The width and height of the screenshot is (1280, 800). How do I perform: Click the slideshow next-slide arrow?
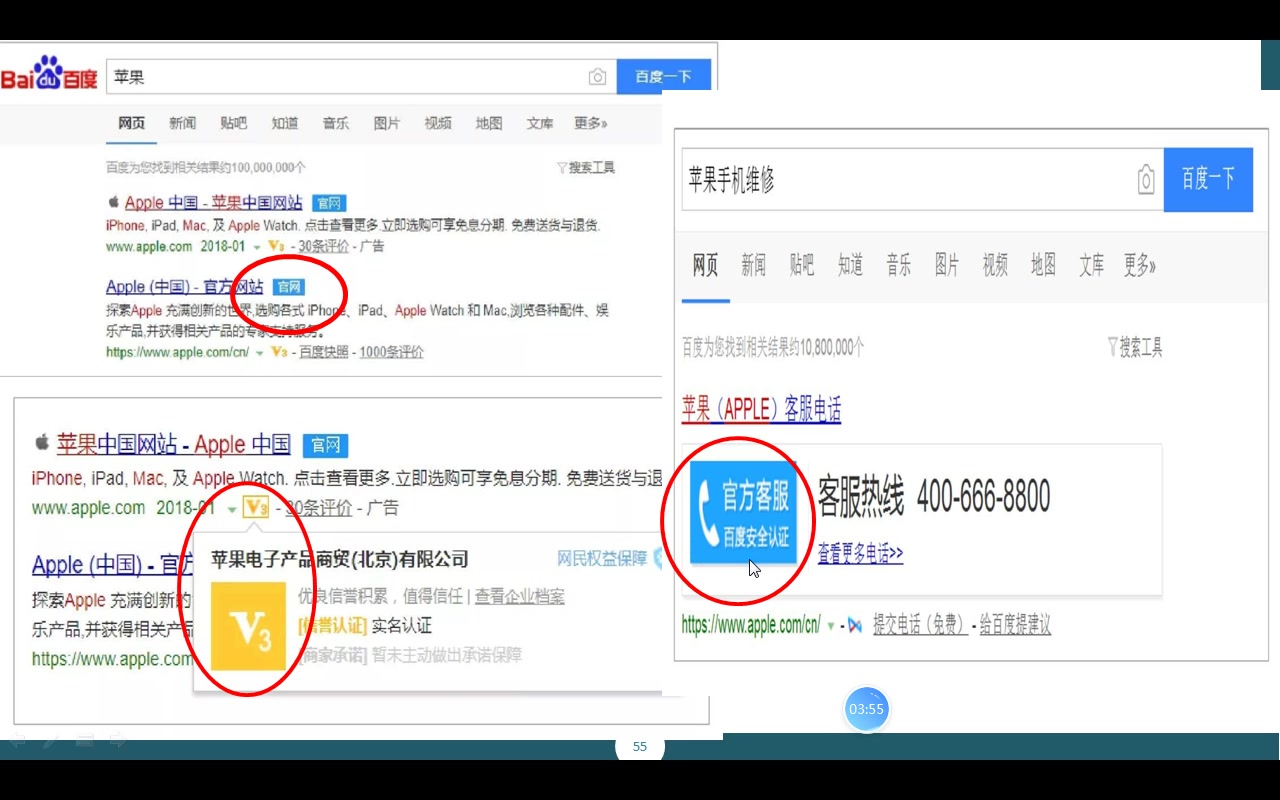point(118,741)
